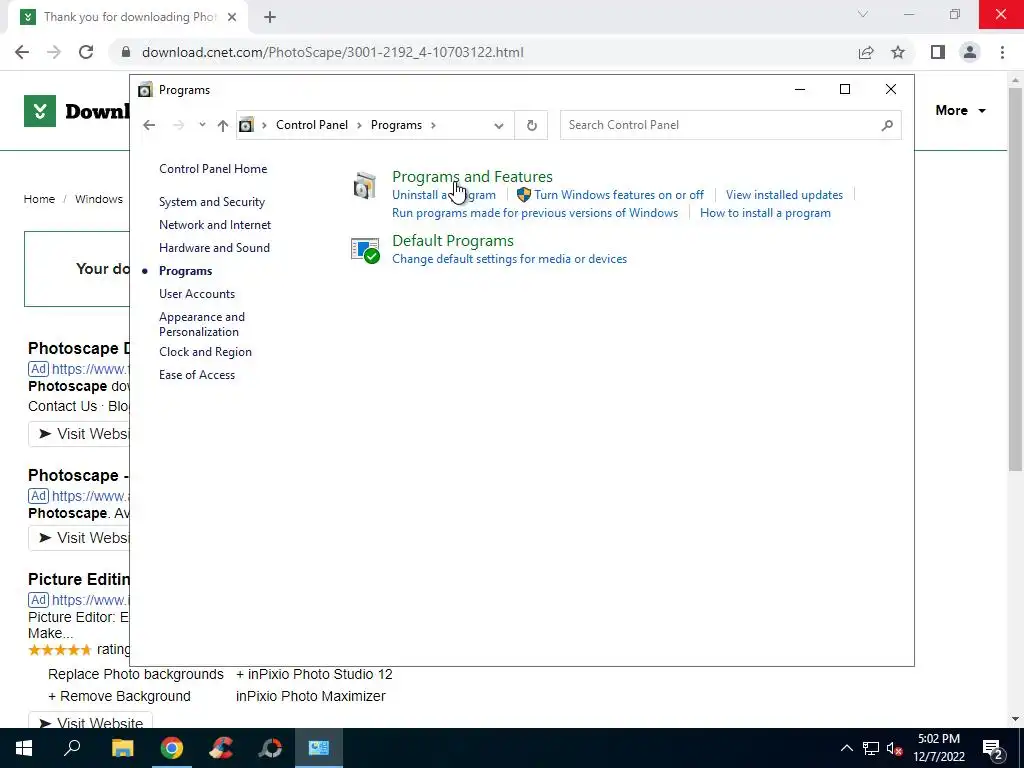Click the Control Panel address bar icon
The image size is (1024, 768).
tap(246, 125)
